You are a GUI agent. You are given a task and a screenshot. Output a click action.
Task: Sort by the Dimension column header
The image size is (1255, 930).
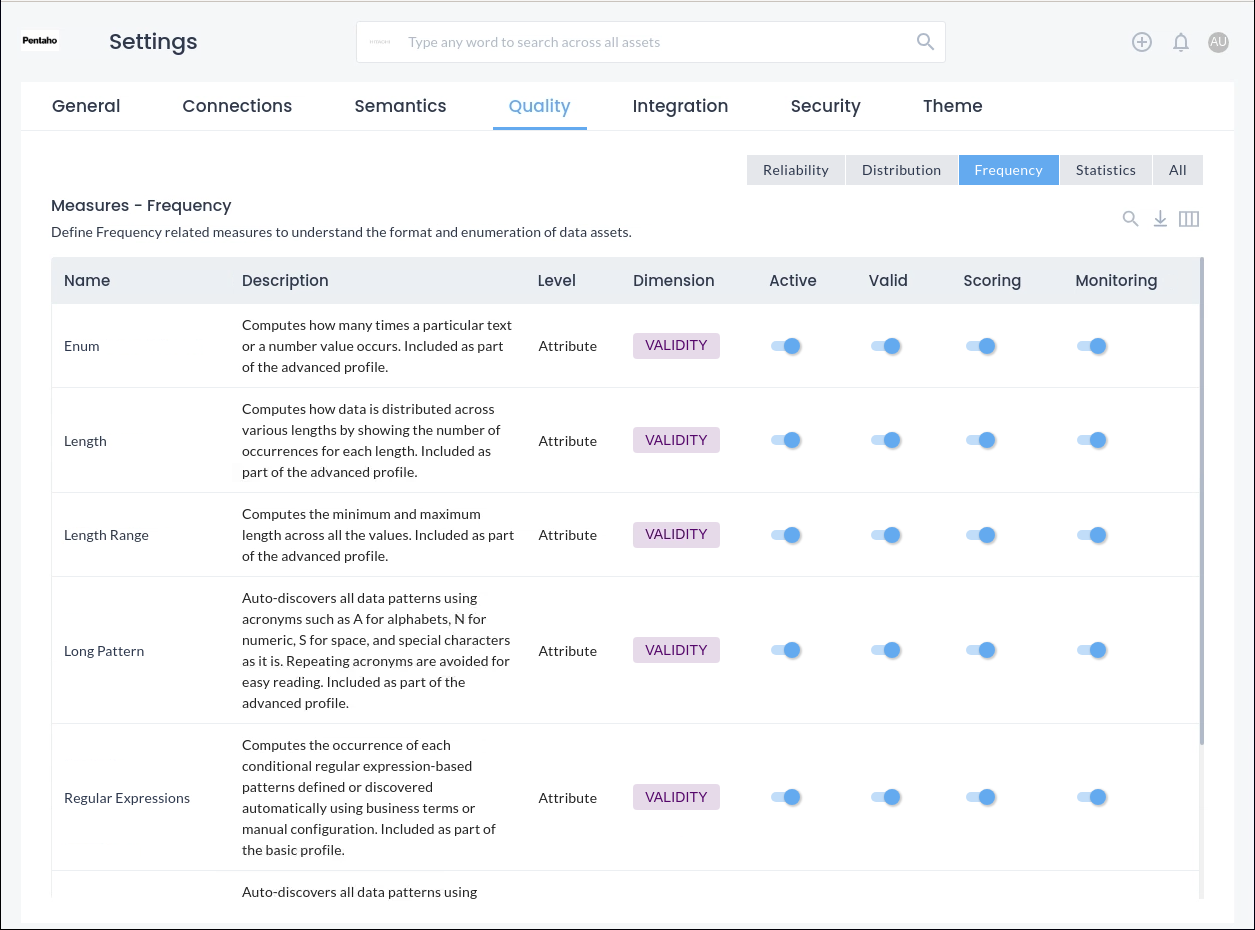coord(673,281)
